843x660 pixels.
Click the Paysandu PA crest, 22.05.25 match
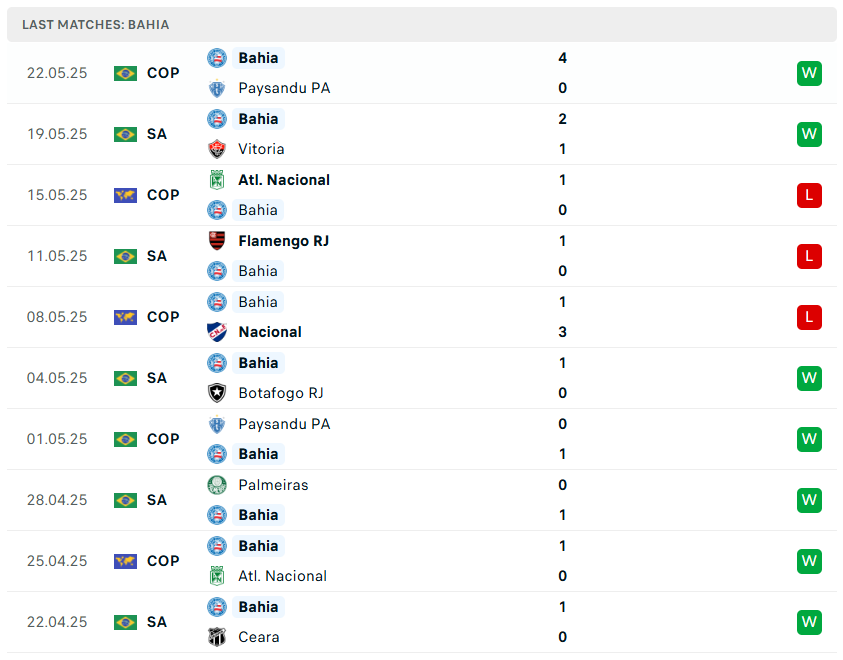217,88
